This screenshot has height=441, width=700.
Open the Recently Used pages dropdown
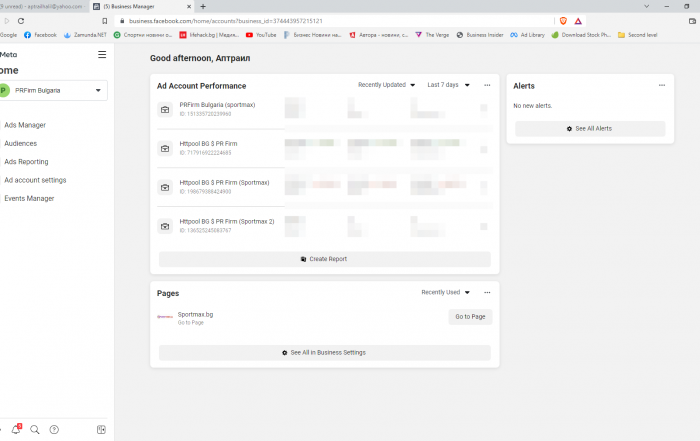click(x=446, y=292)
